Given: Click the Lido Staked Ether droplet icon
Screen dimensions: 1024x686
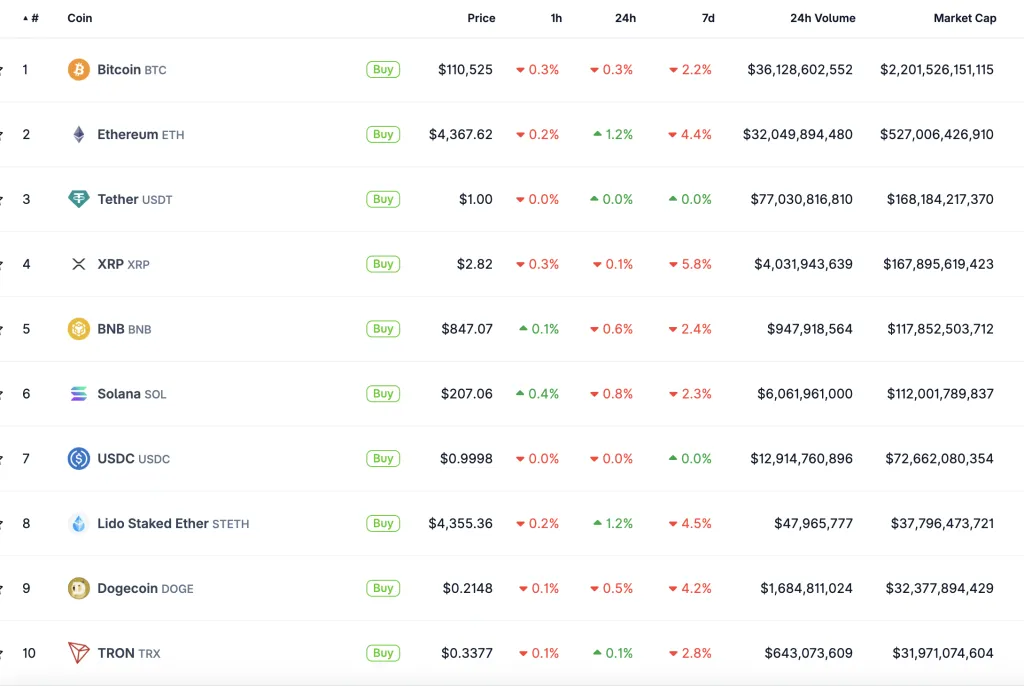Looking at the screenshot, I should [78, 524].
